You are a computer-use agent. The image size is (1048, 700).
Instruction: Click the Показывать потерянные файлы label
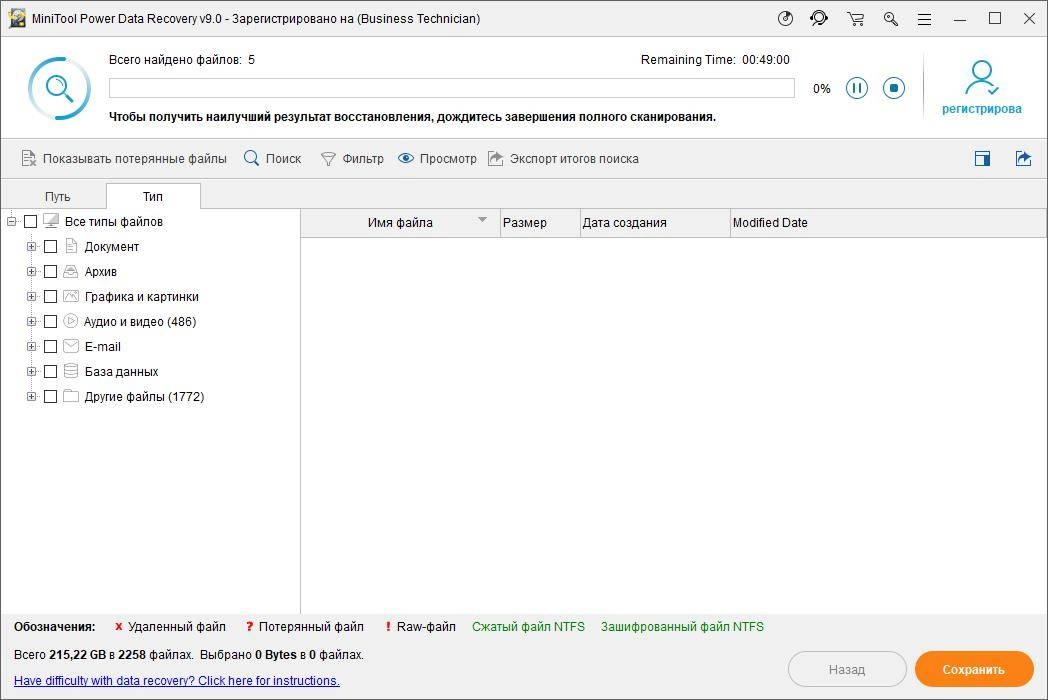[134, 158]
